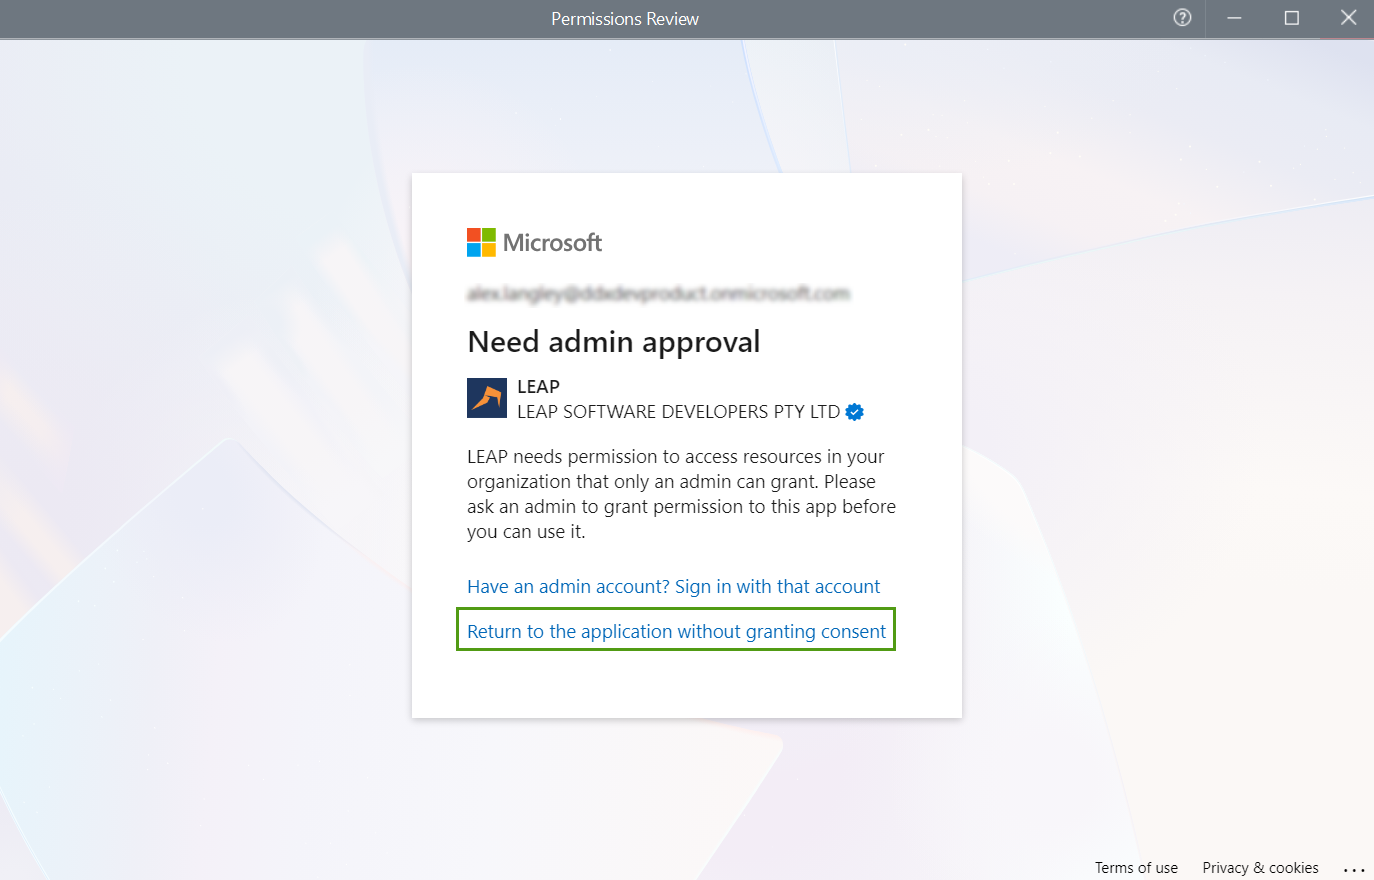The height and width of the screenshot is (880, 1374).
Task: Click the help question mark icon
Action: (x=1182, y=18)
